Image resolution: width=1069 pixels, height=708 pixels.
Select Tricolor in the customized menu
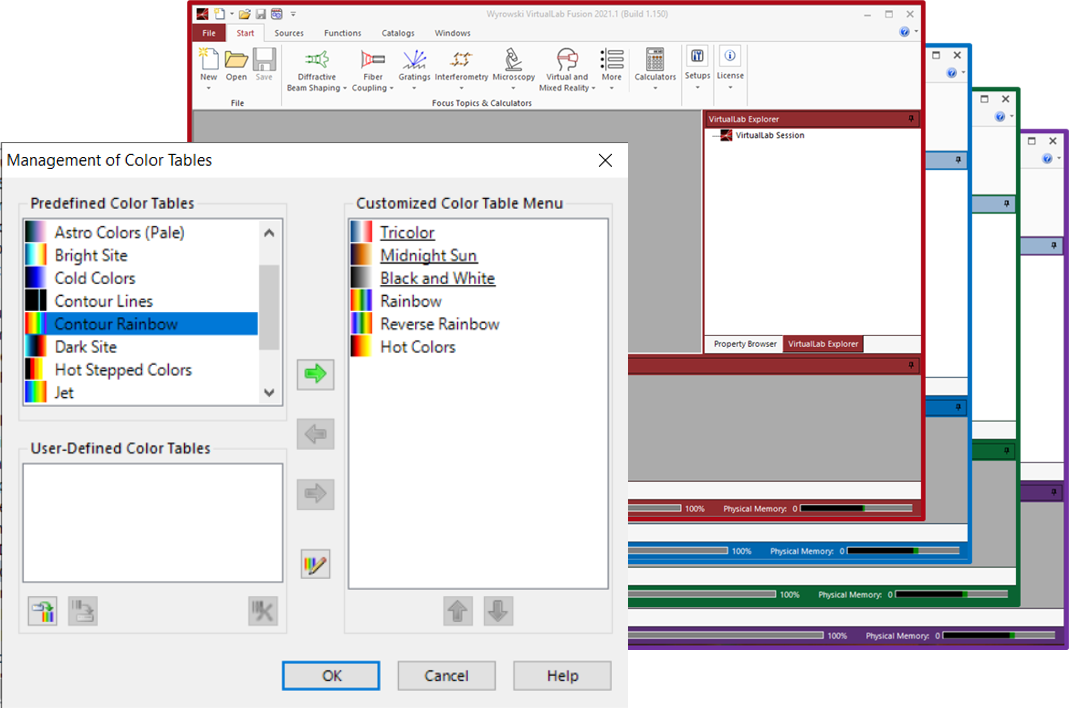coord(407,233)
